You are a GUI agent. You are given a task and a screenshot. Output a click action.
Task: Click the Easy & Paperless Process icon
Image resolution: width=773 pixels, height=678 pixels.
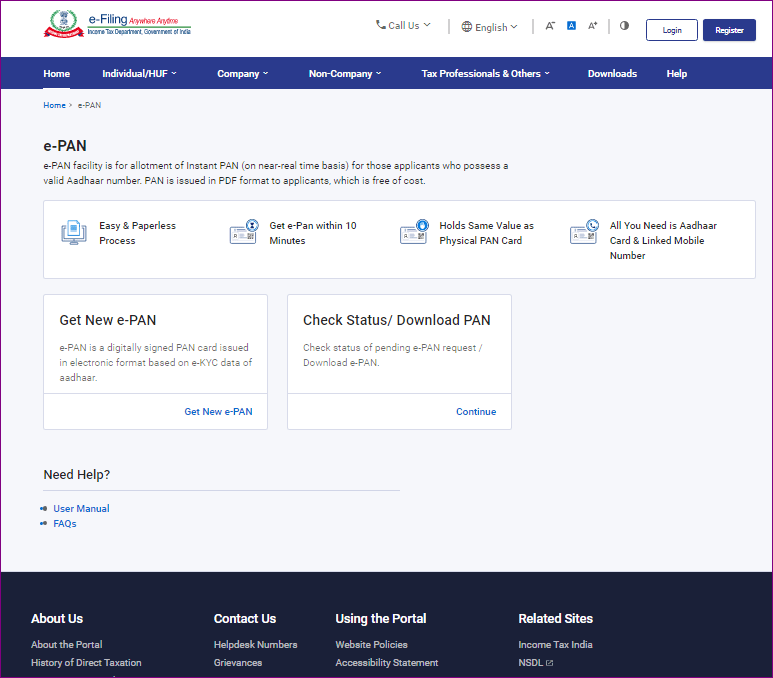[73, 233]
